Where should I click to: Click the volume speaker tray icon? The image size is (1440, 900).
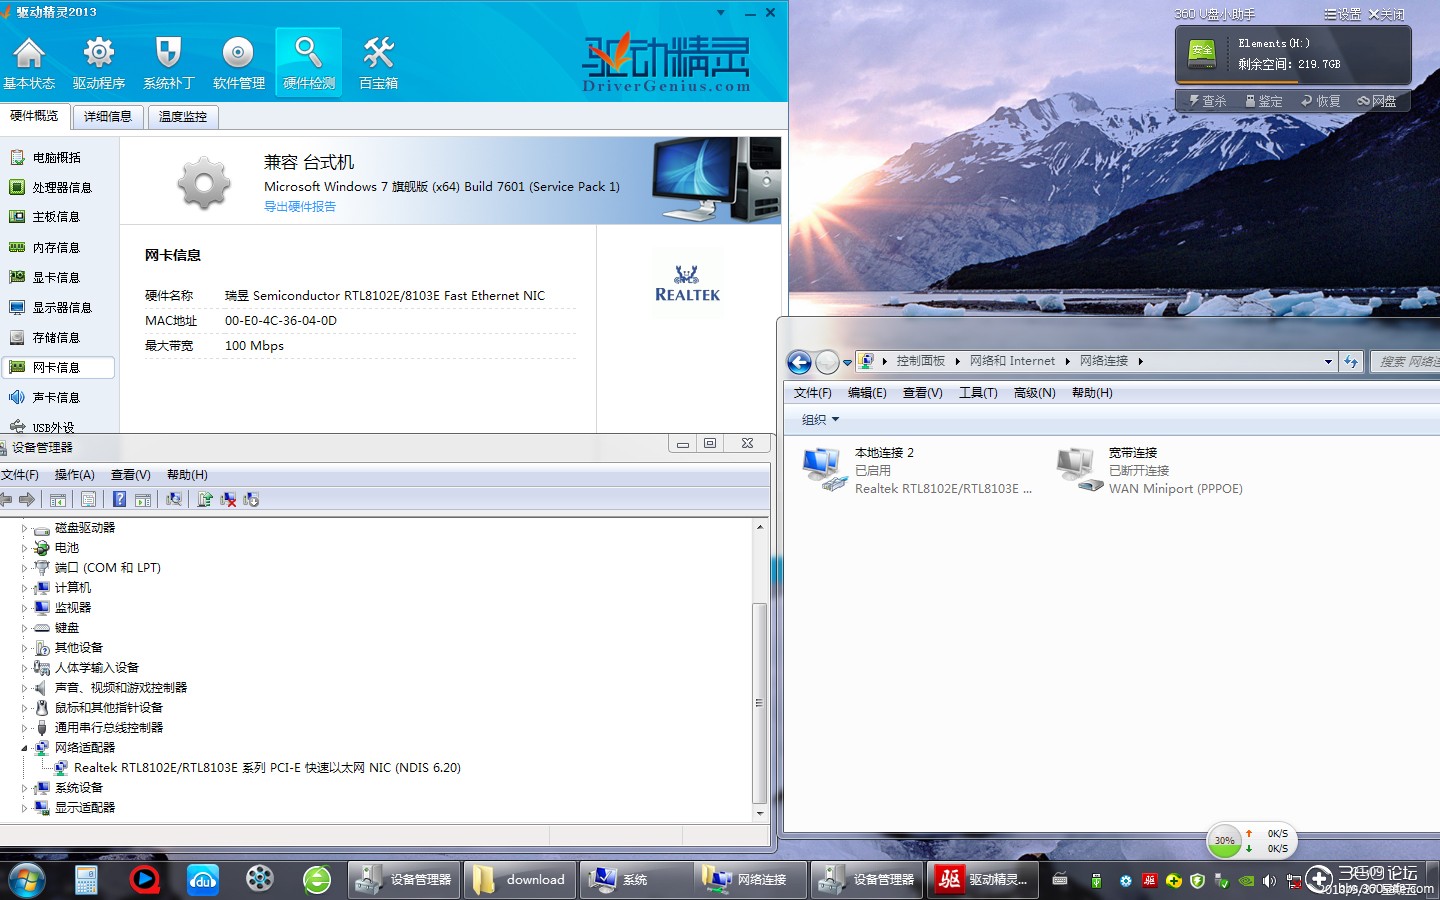(x=1269, y=881)
